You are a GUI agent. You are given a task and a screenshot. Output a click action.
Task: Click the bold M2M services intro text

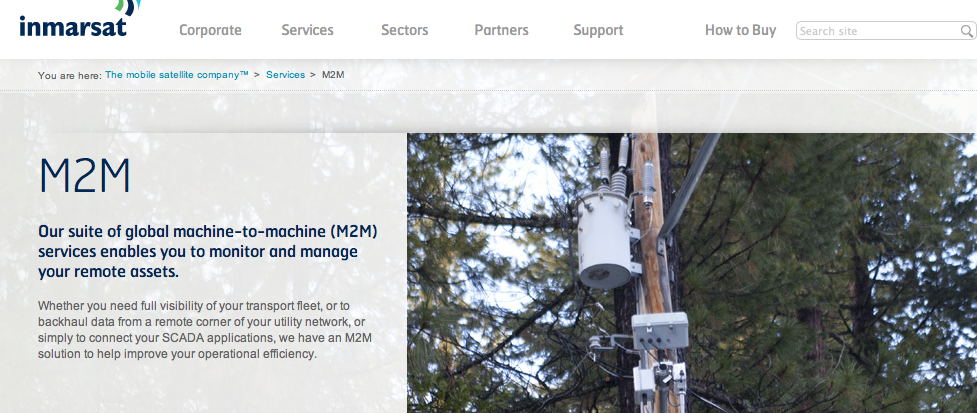point(207,251)
